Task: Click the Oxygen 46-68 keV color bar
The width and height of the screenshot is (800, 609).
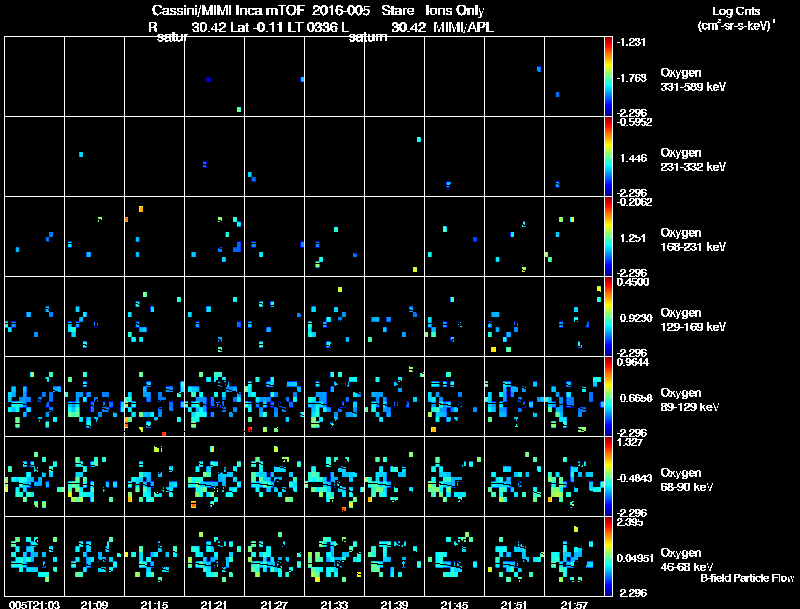Action: (608, 556)
